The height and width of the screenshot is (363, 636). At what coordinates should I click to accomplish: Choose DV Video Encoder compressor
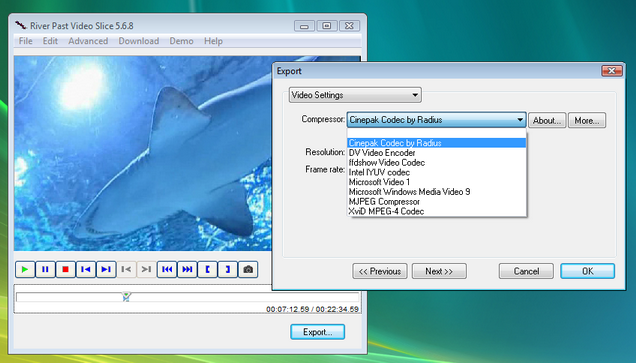tap(437, 153)
